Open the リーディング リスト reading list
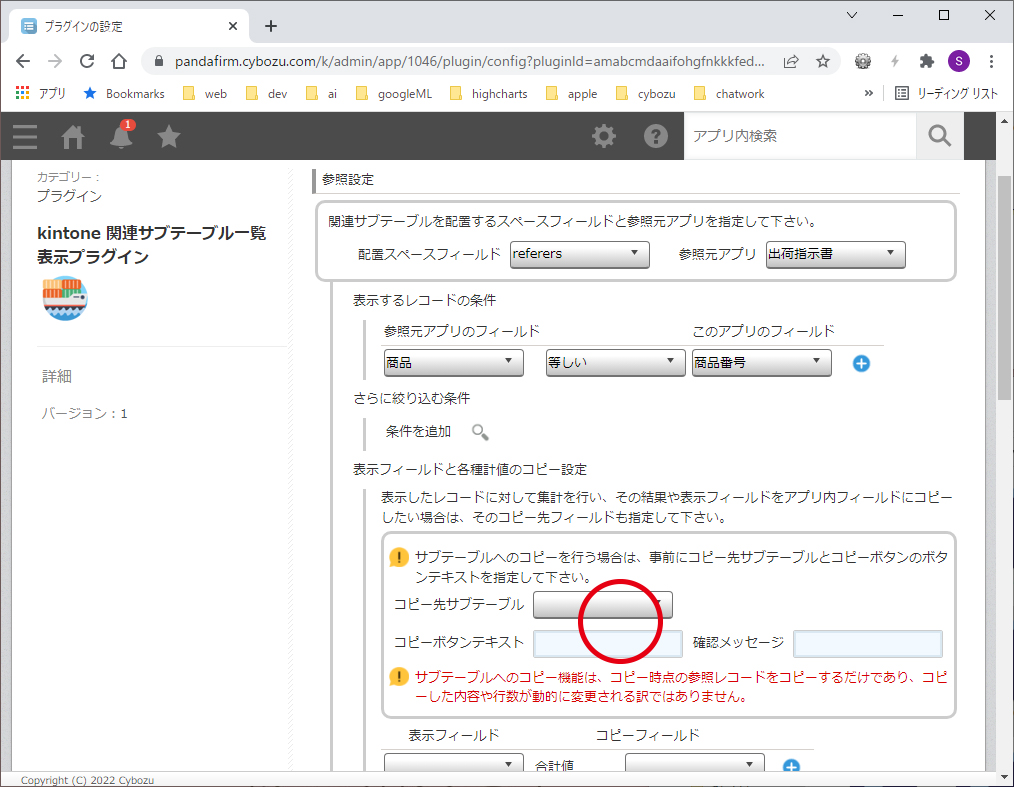The width and height of the screenshot is (1014, 787). click(947, 94)
